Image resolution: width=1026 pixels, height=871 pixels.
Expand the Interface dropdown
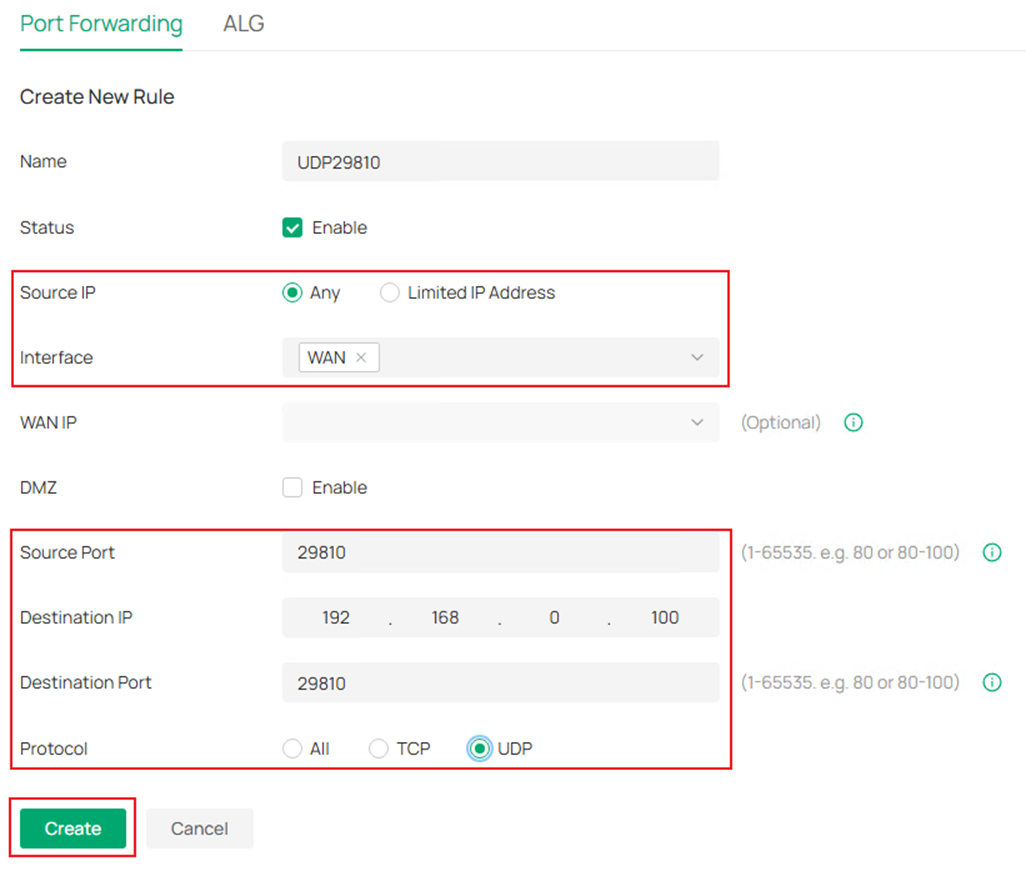pyautogui.click(x=697, y=357)
